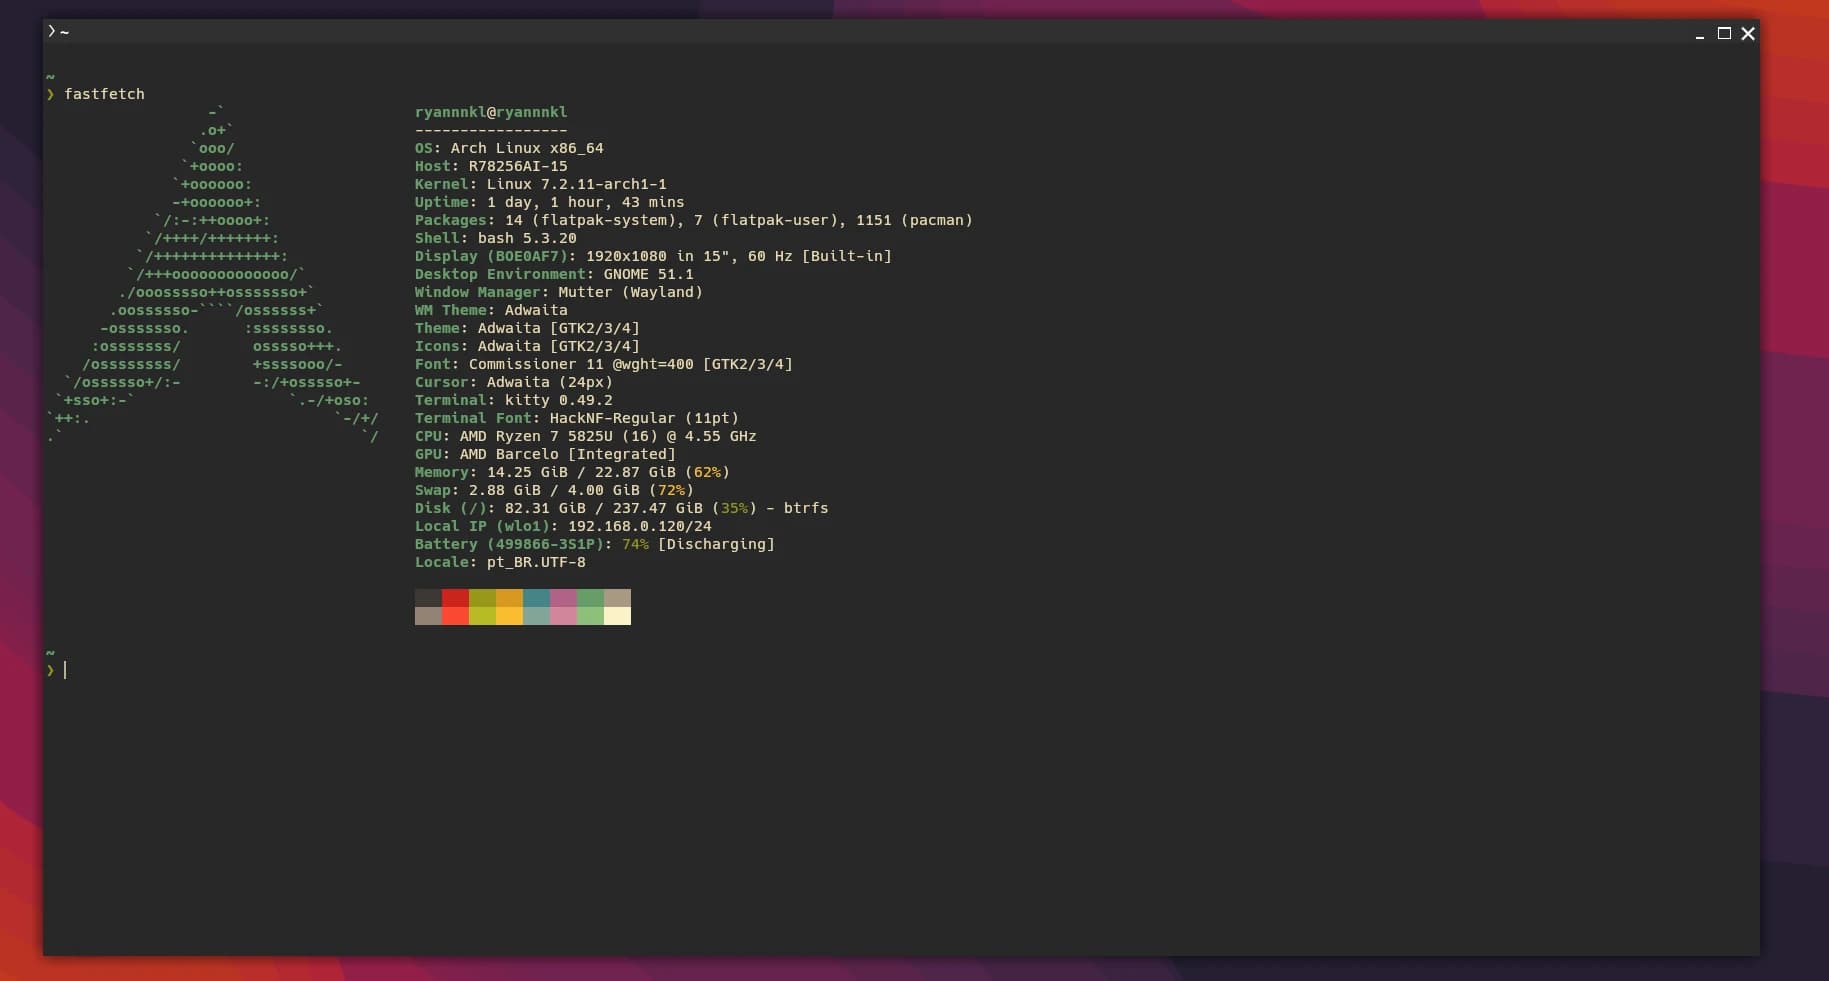
Task: Click 'Desktop Environment: GNOME 51.1' line
Action: [x=554, y=274]
